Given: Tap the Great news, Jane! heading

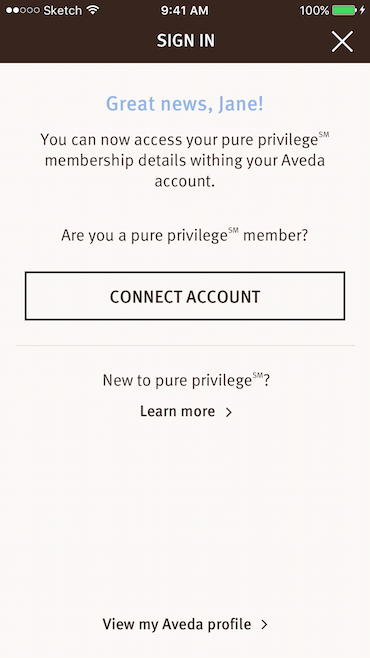Looking at the screenshot, I should pyautogui.click(x=185, y=104).
